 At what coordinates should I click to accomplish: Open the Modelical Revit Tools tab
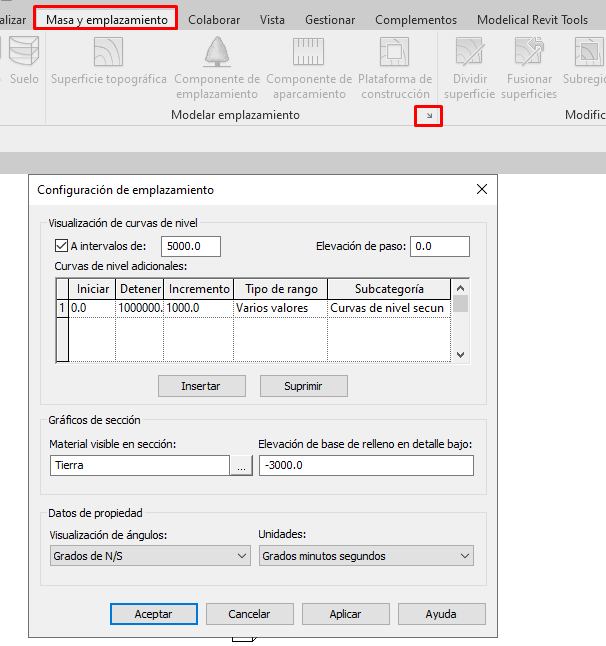[x=532, y=20]
